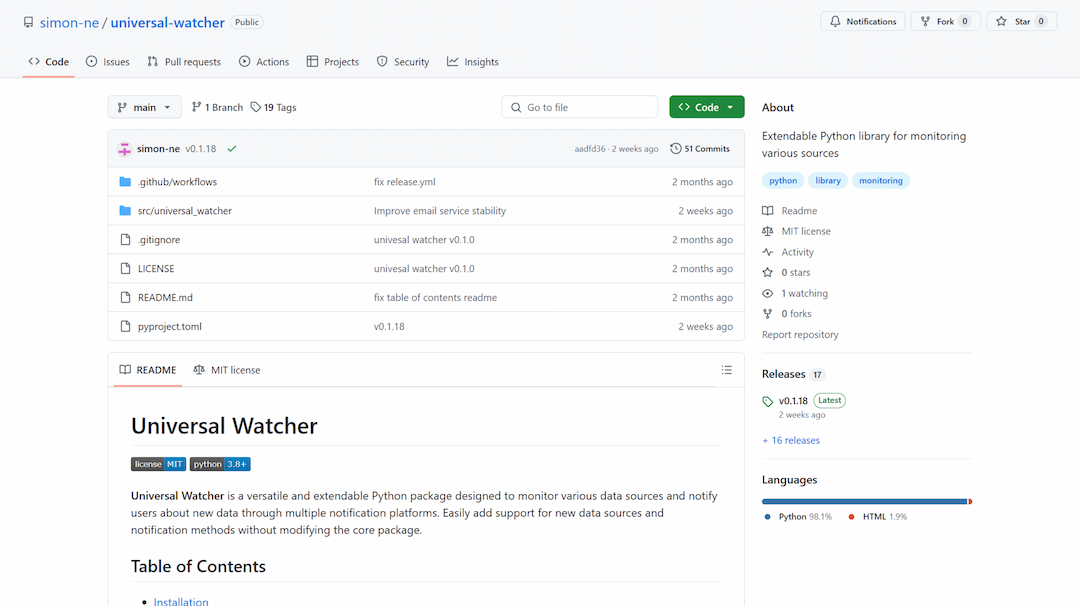Click the commit history clock icon
The width and height of the screenshot is (1080, 606).
(676, 149)
